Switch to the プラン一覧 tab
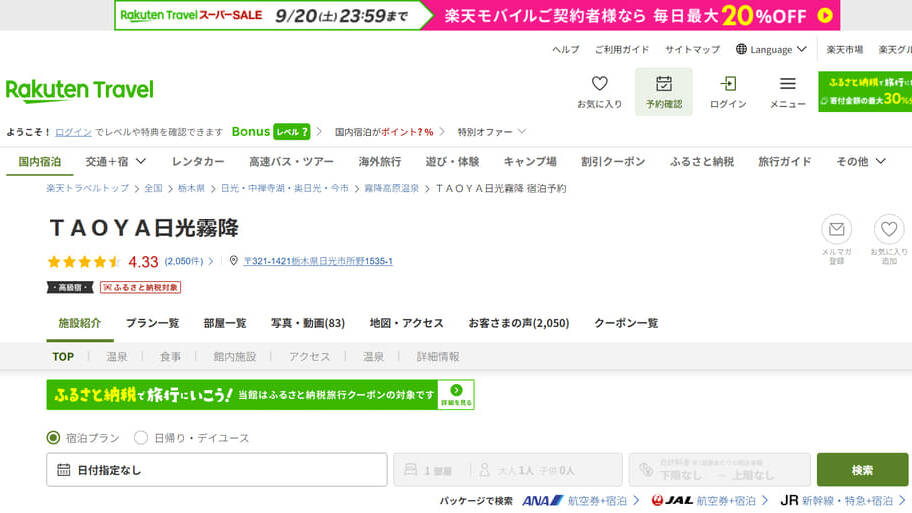 tap(152, 323)
